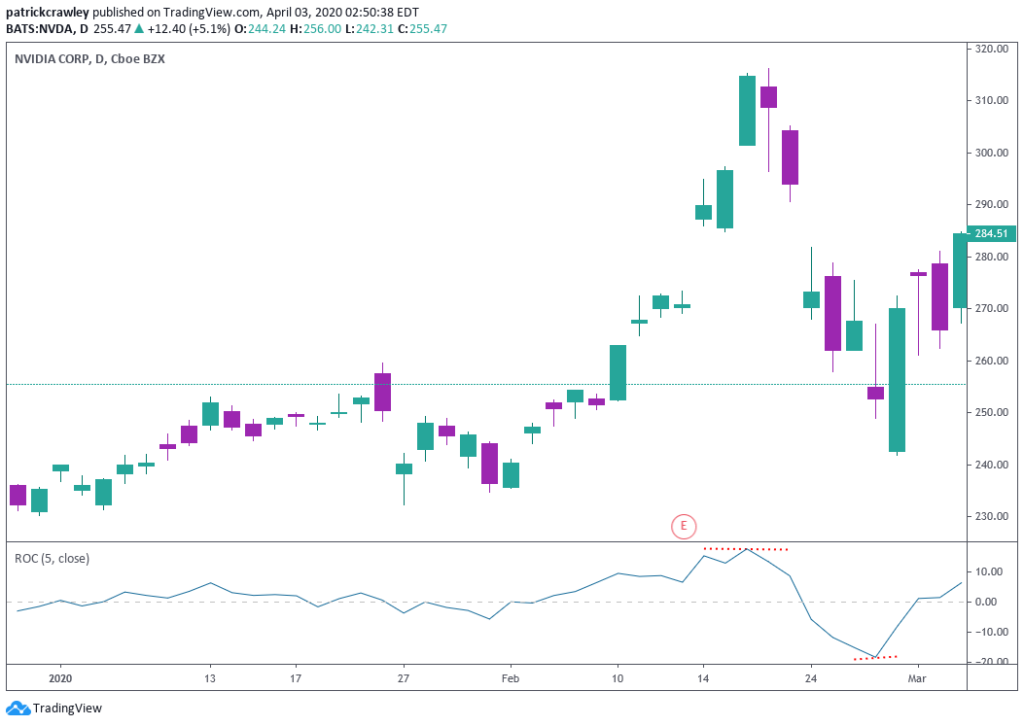Click the 10.00 label on ROC axis
This screenshot has height=726, width=1024.
tap(988, 572)
